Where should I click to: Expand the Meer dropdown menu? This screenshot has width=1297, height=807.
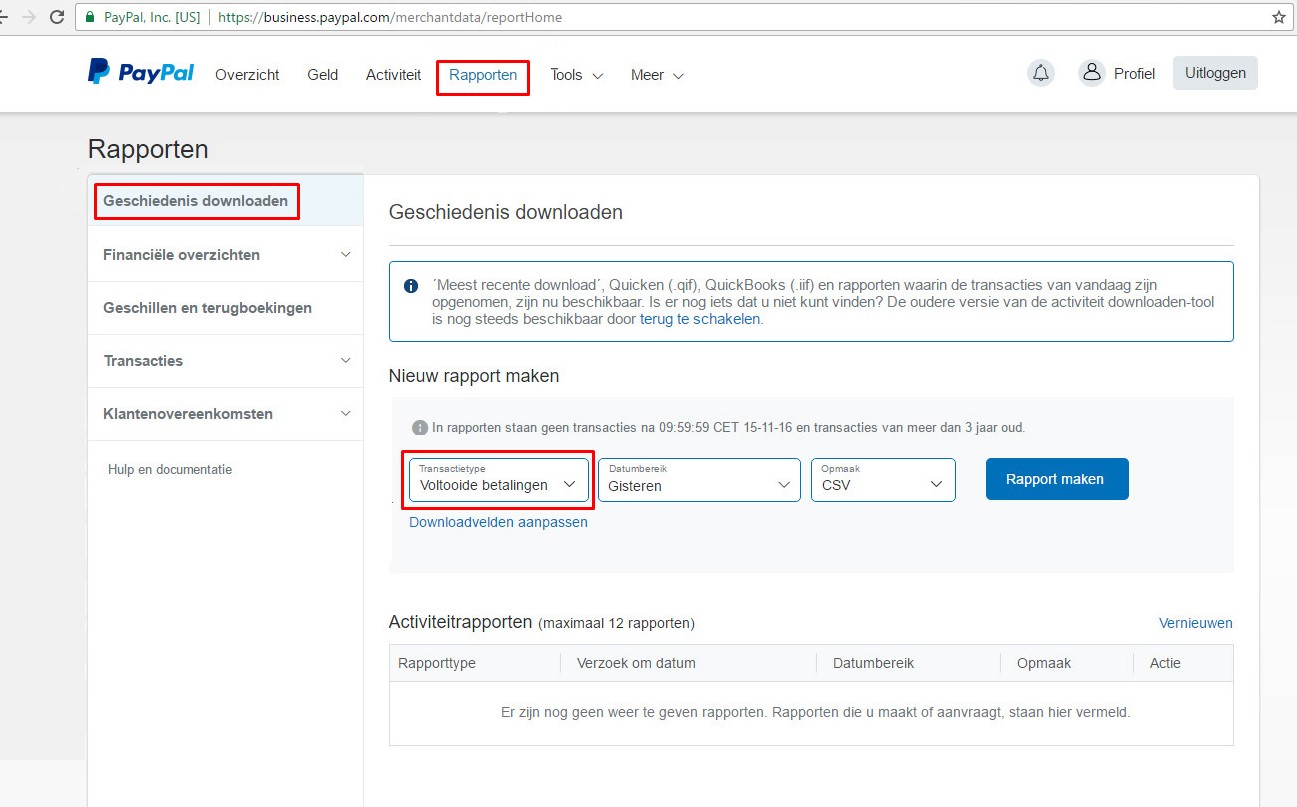[x=657, y=75]
